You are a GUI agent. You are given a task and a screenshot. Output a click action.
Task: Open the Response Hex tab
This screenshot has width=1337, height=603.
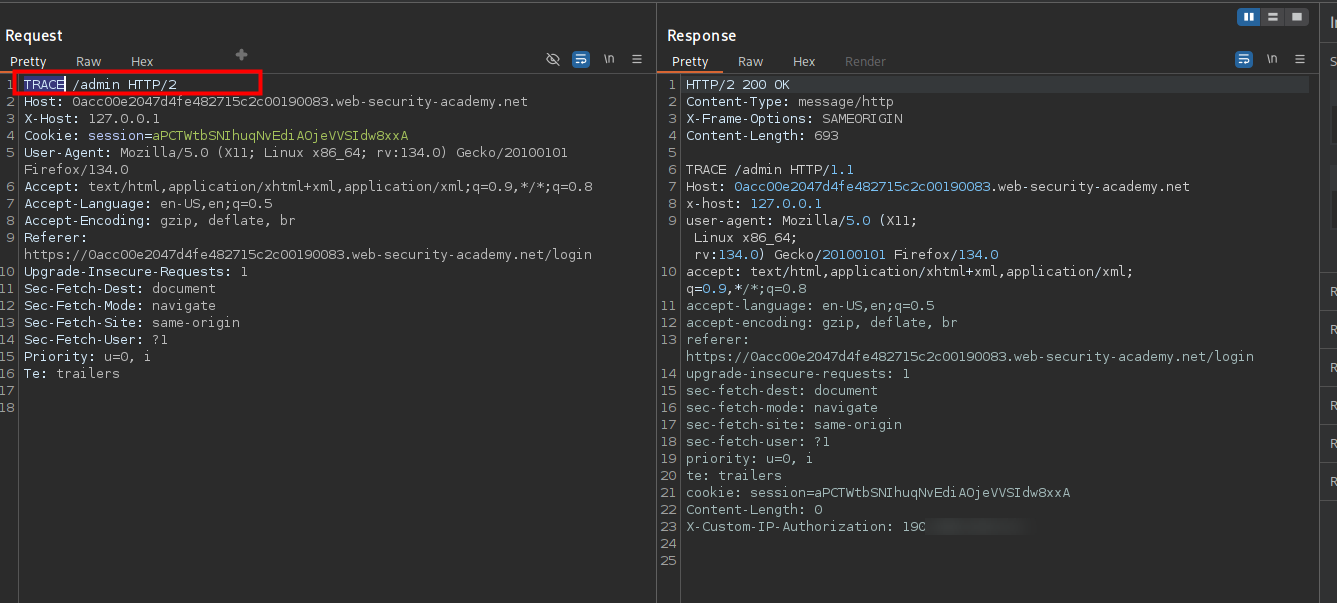(804, 62)
